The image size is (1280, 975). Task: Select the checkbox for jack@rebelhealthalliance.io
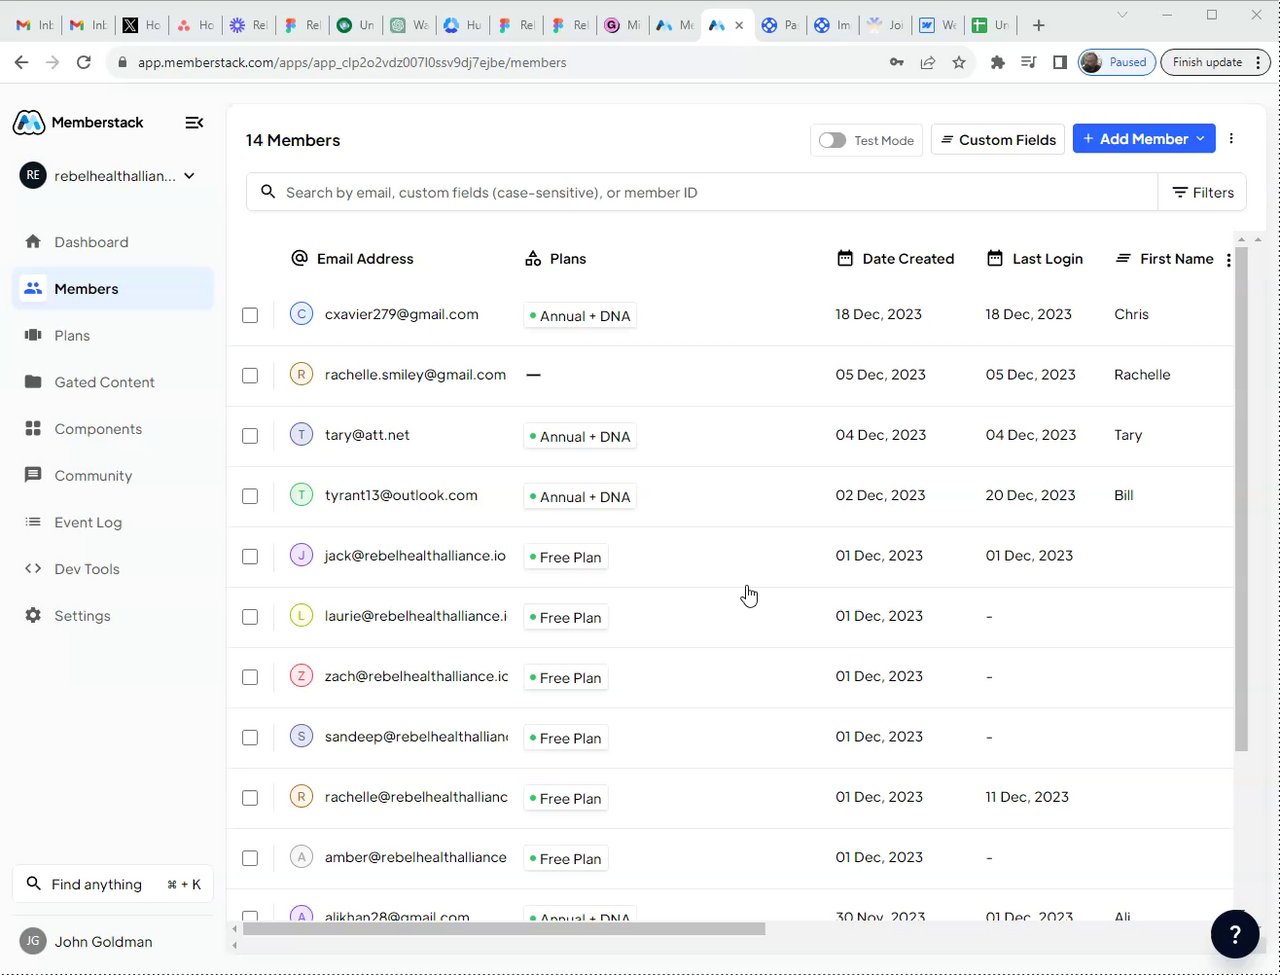point(250,557)
